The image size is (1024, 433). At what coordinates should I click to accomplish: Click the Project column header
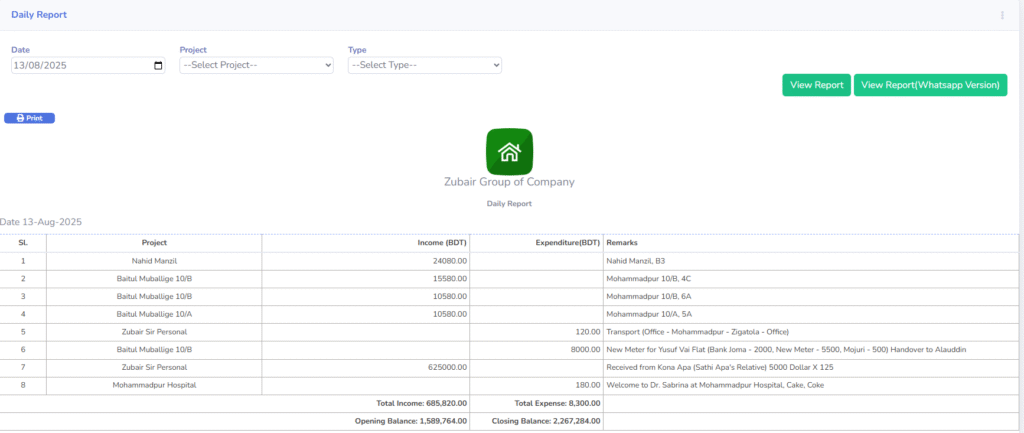coord(154,242)
